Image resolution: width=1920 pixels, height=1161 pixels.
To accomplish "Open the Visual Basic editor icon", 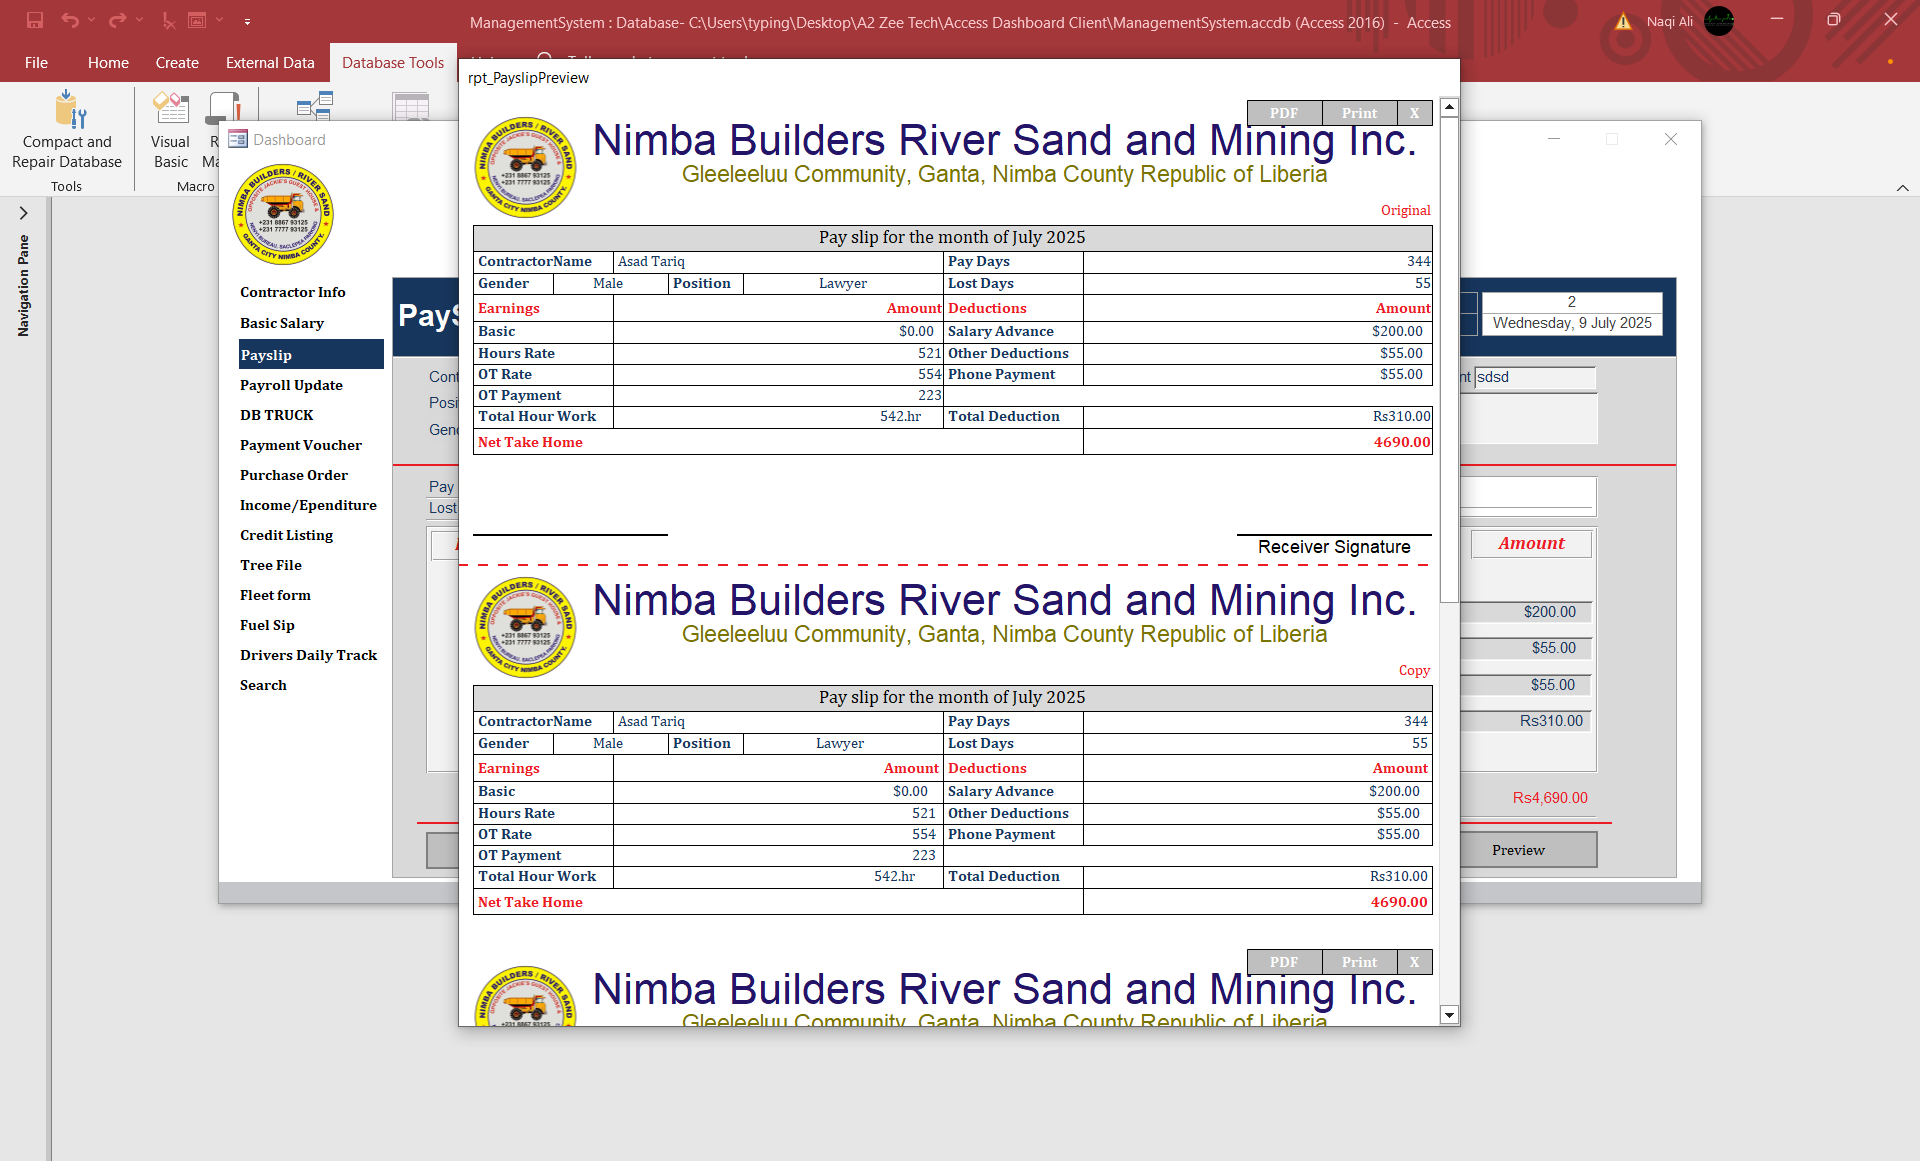I will point(171,109).
